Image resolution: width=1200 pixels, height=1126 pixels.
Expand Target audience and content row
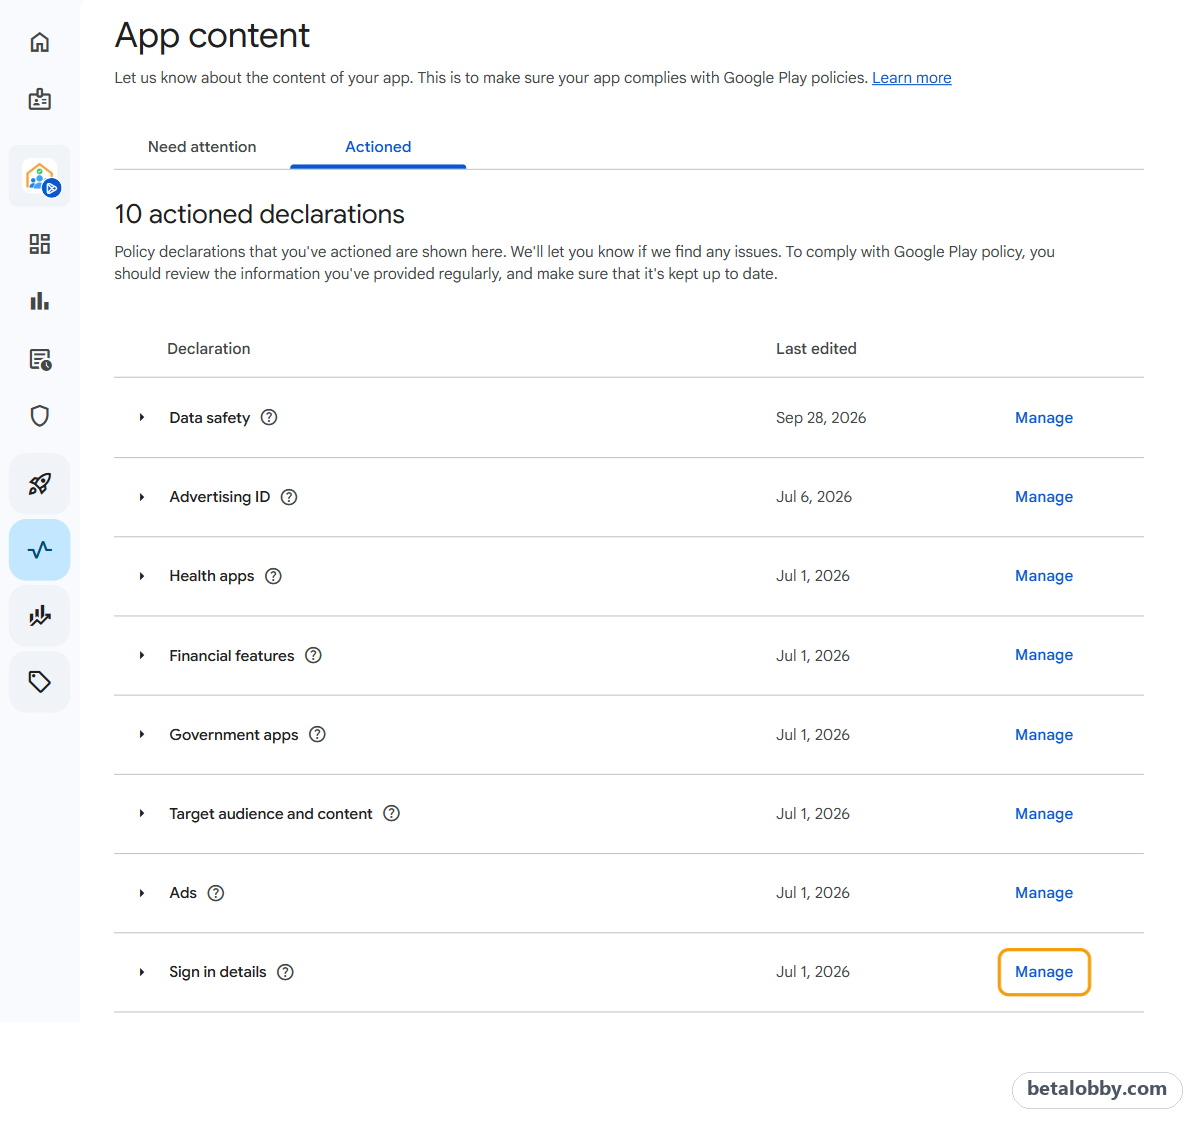pyautogui.click(x=142, y=813)
